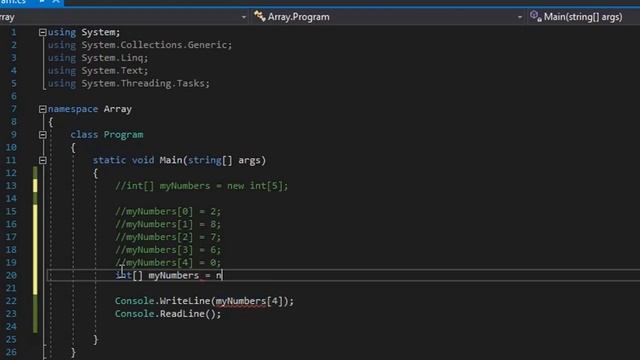
Task: Collapse the static void Main method block
Action: point(42,160)
